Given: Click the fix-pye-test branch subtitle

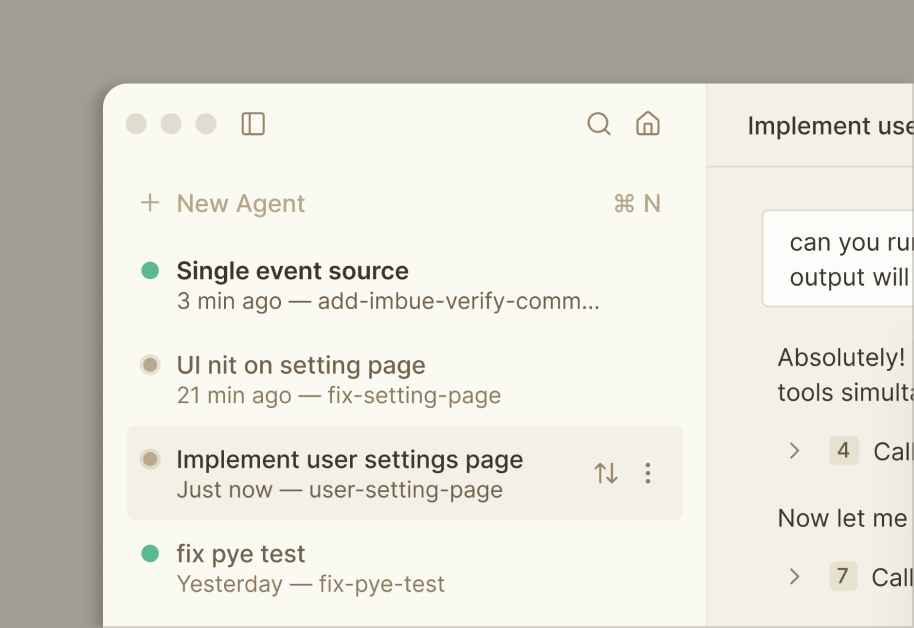Looking at the screenshot, I should click(382, 584).
